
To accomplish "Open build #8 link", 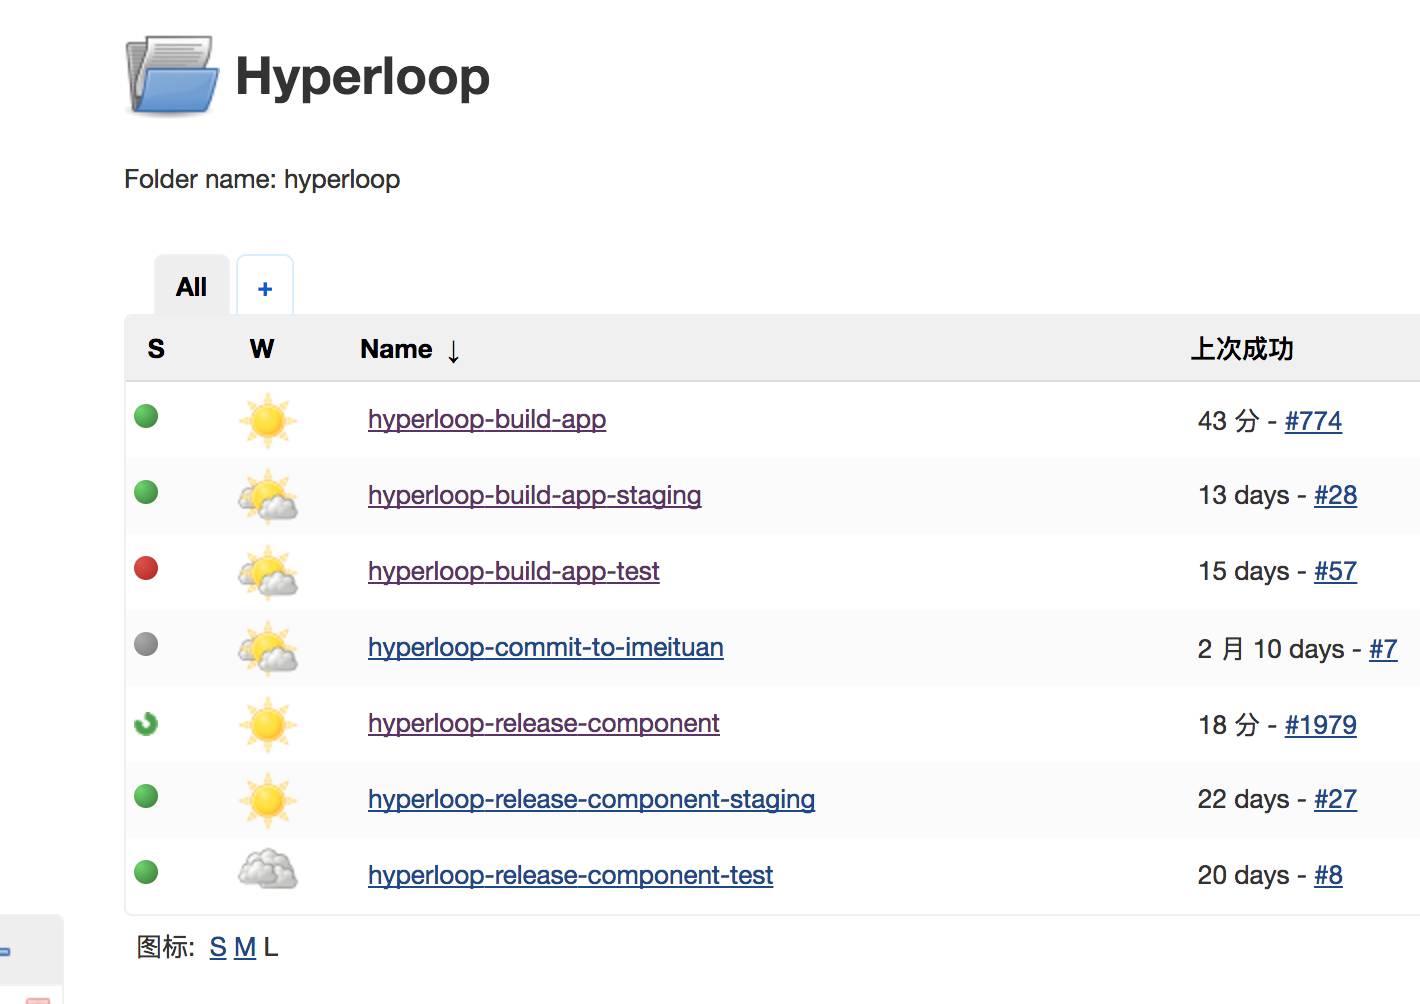I will pos(1328,875).
